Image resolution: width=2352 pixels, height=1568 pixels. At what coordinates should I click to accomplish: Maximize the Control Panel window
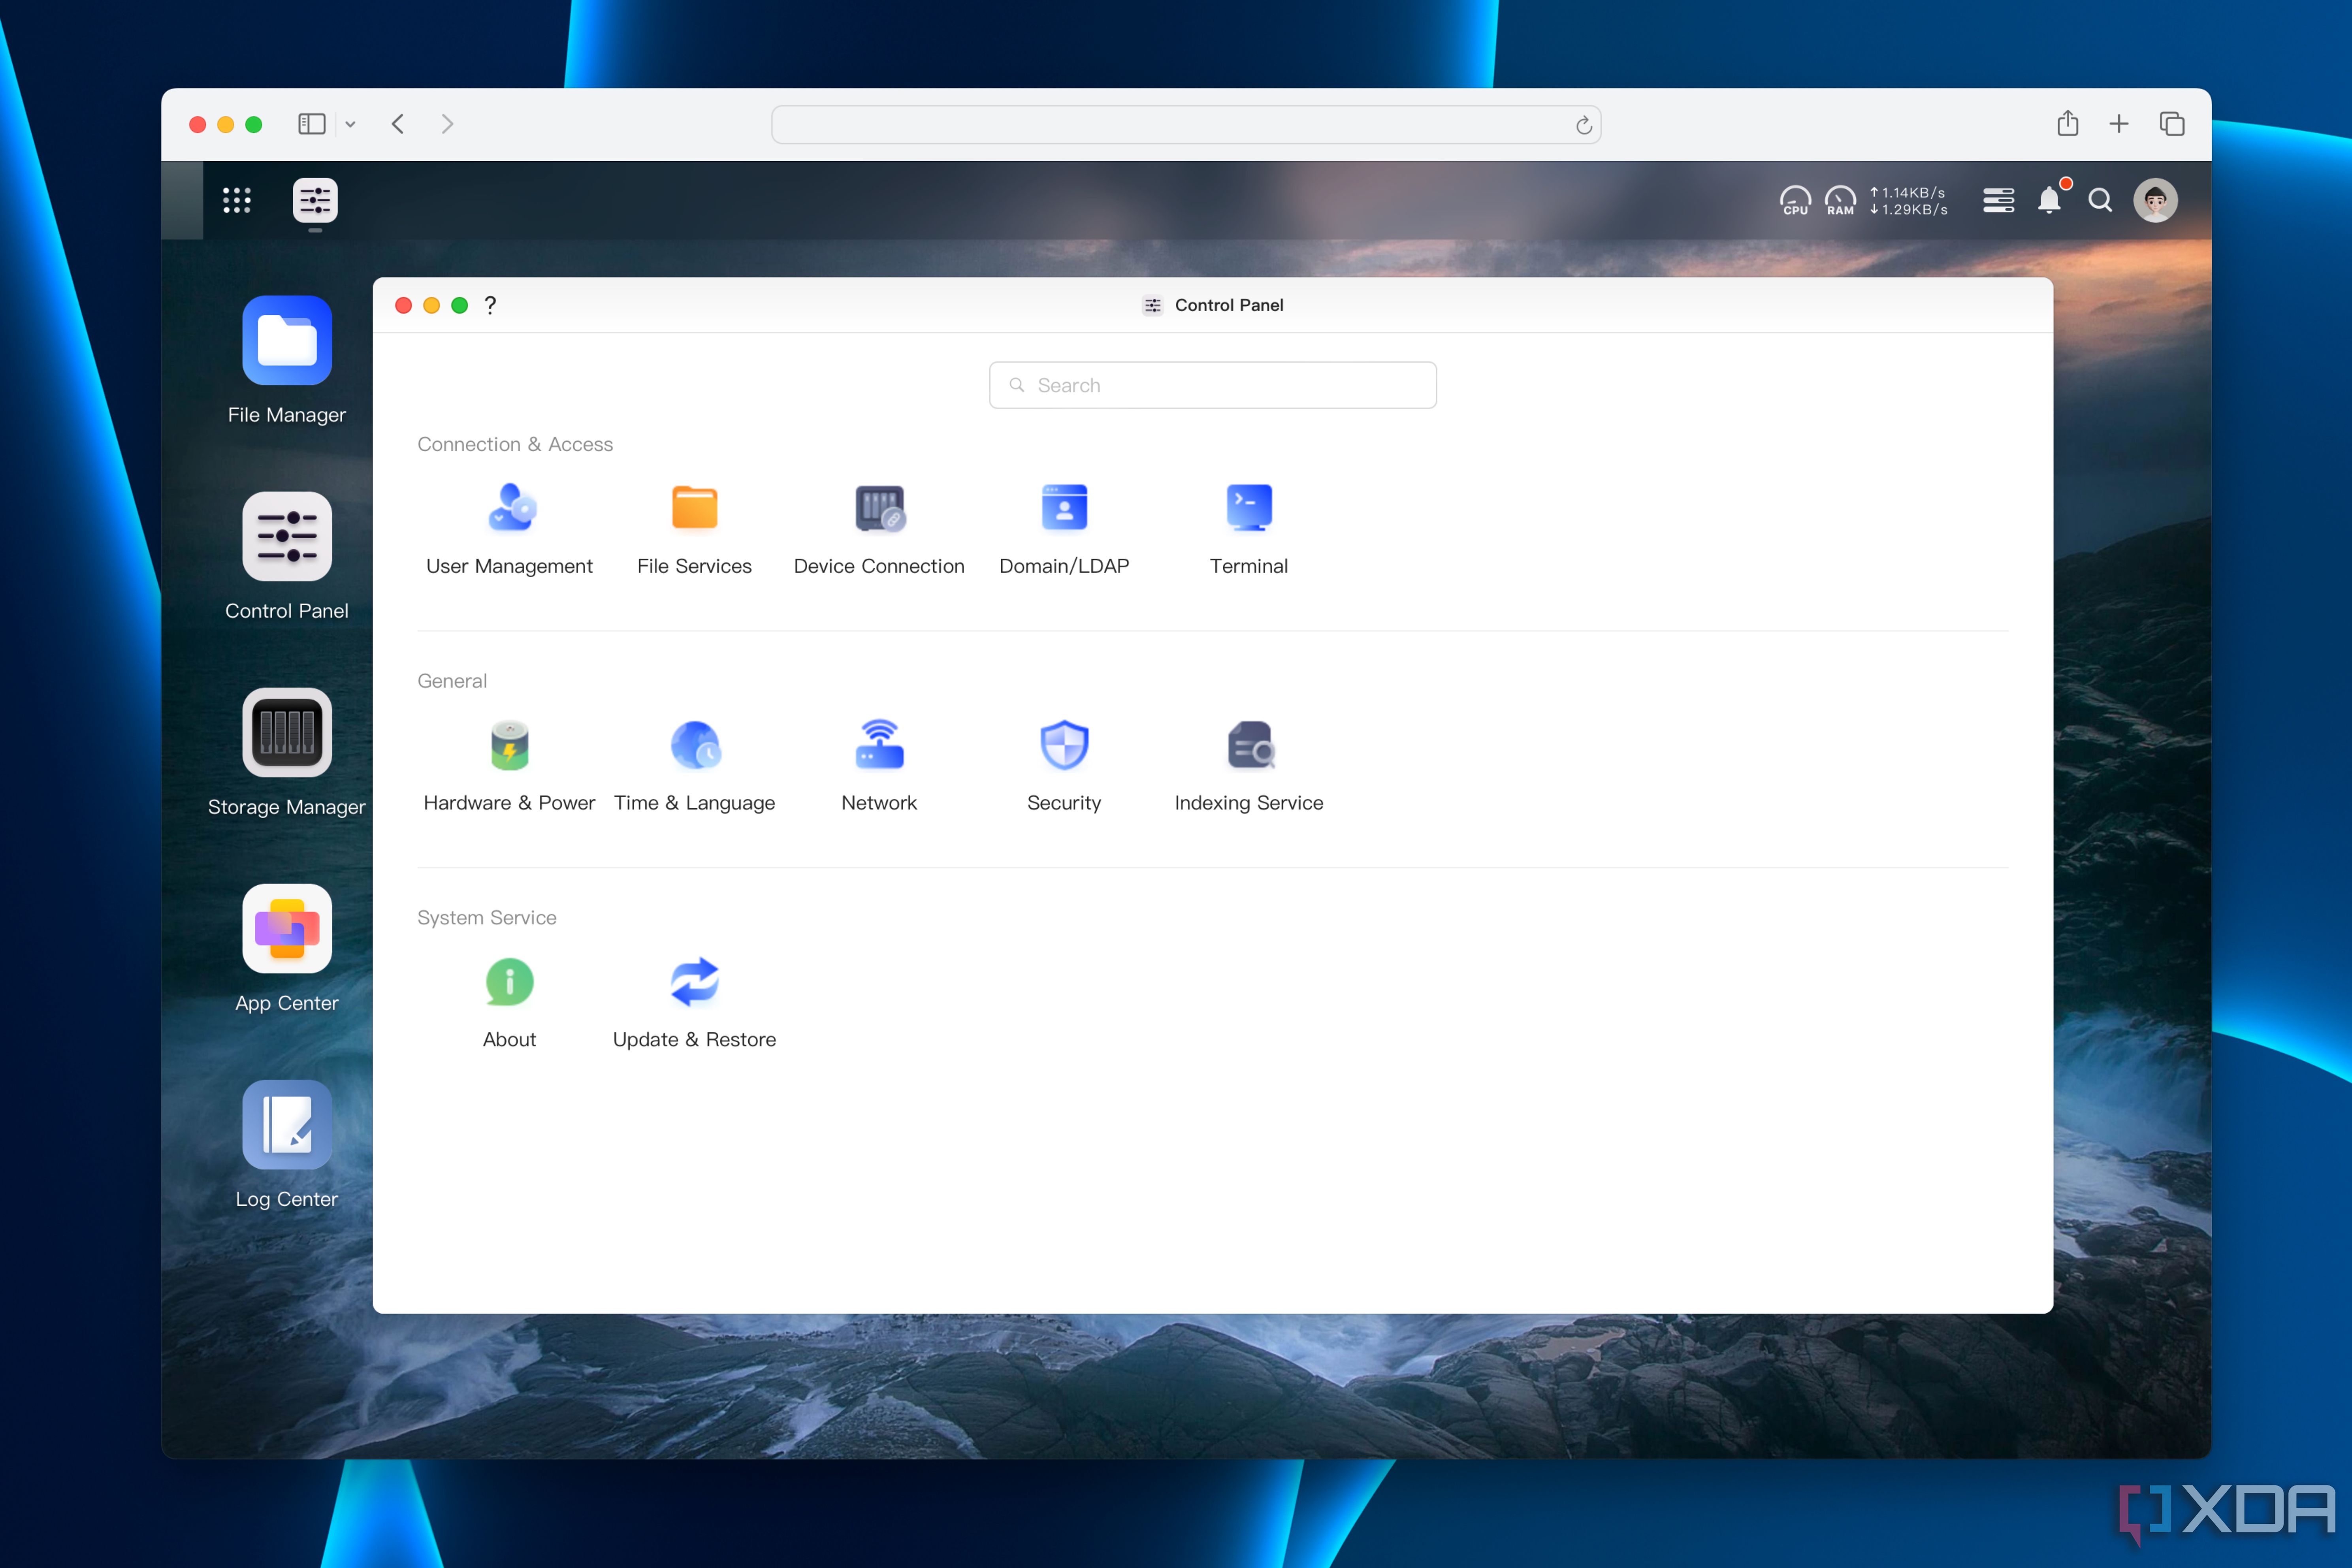pos(460,305)
